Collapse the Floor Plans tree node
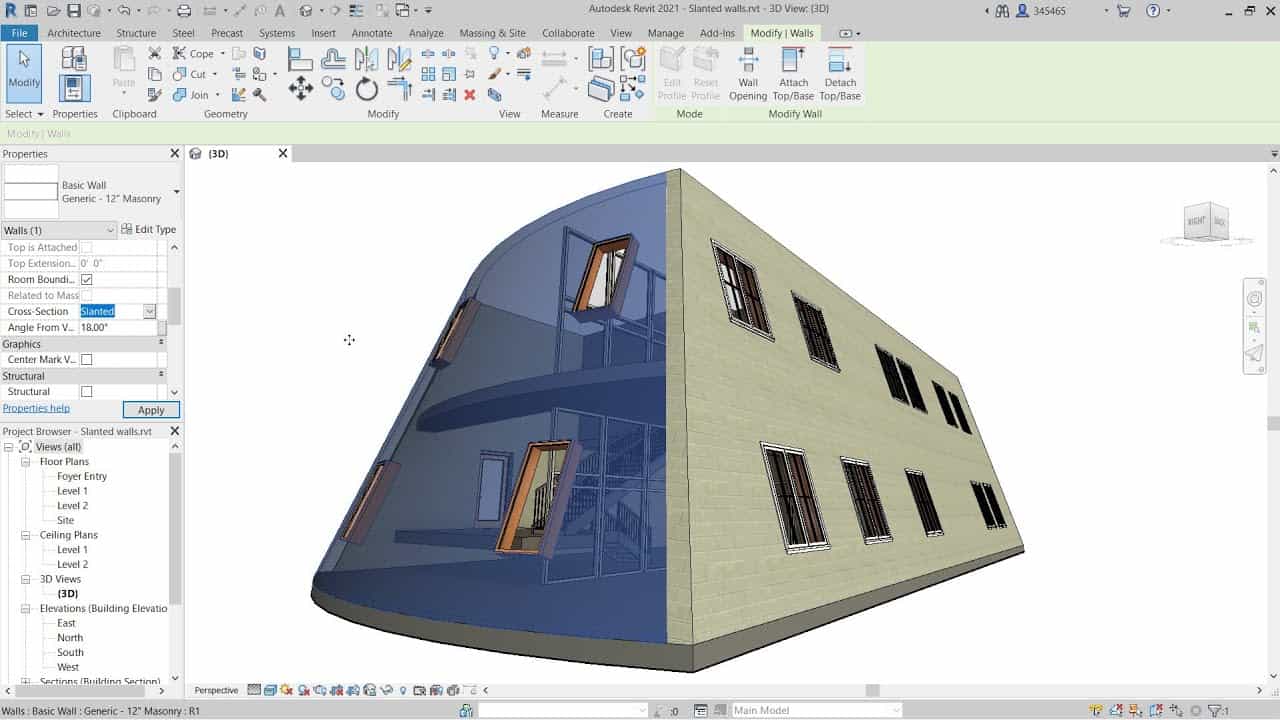 pyautogui.click(x=27, y=462)
